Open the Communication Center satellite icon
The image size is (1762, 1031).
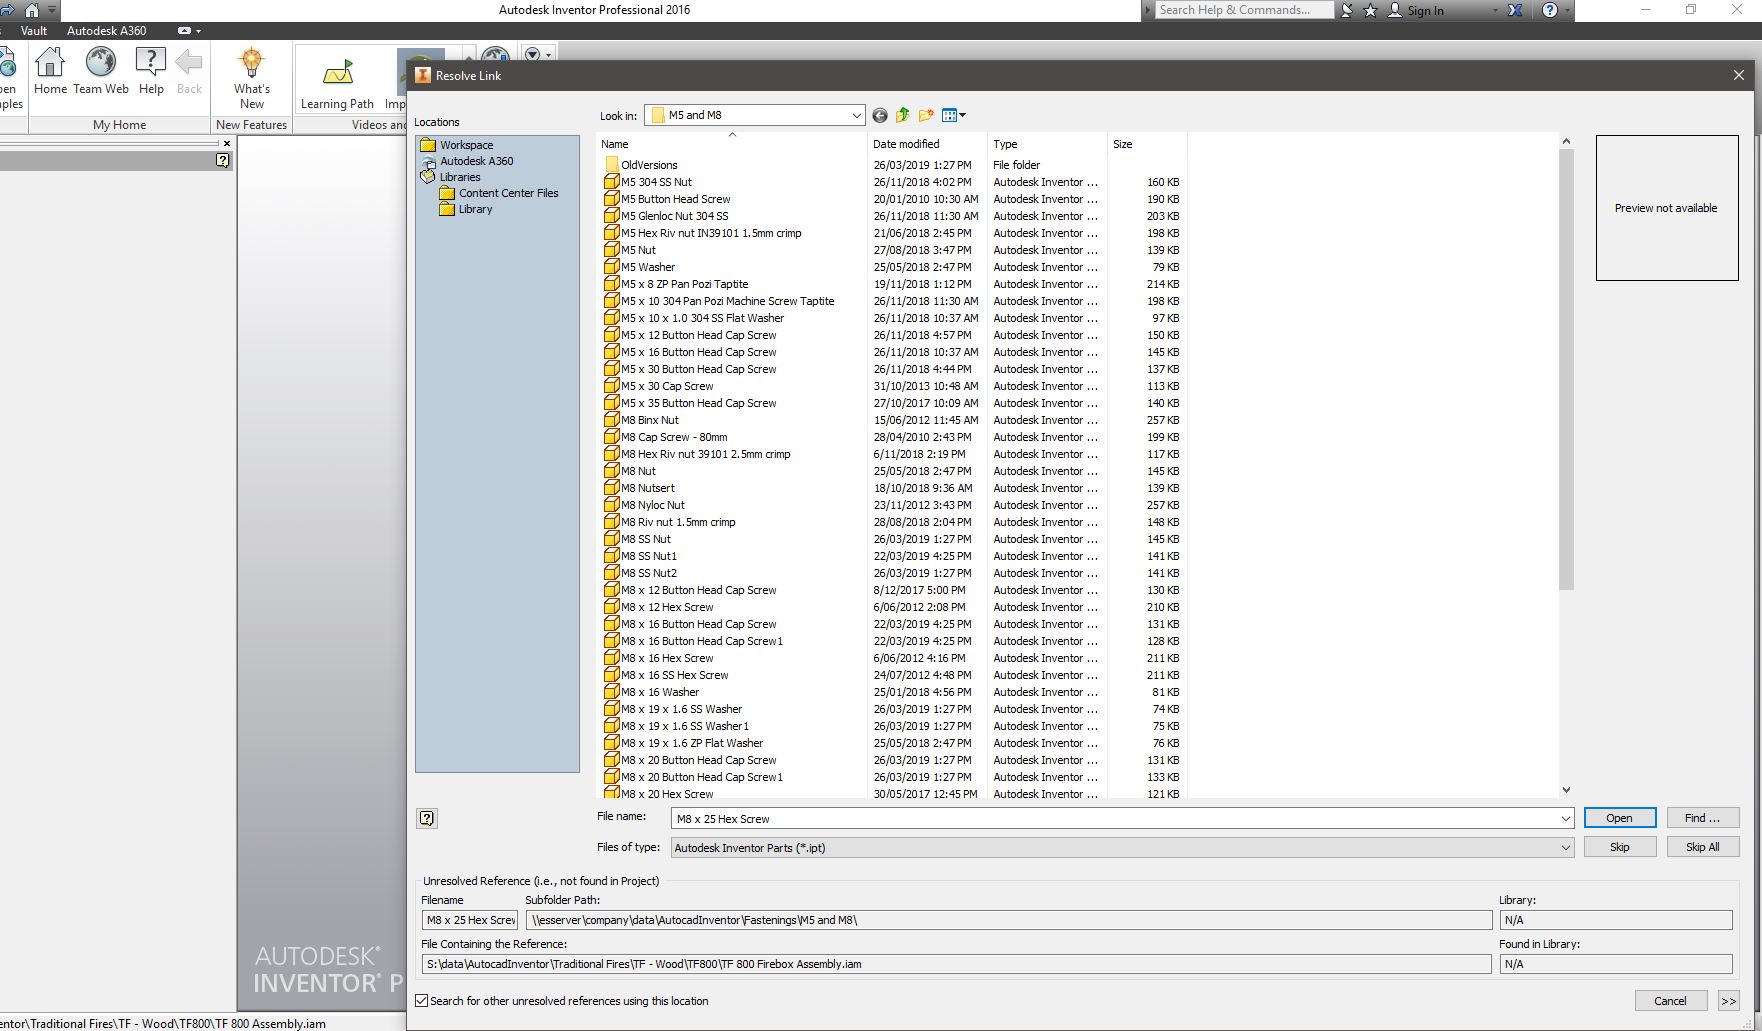pos(1347,10)
